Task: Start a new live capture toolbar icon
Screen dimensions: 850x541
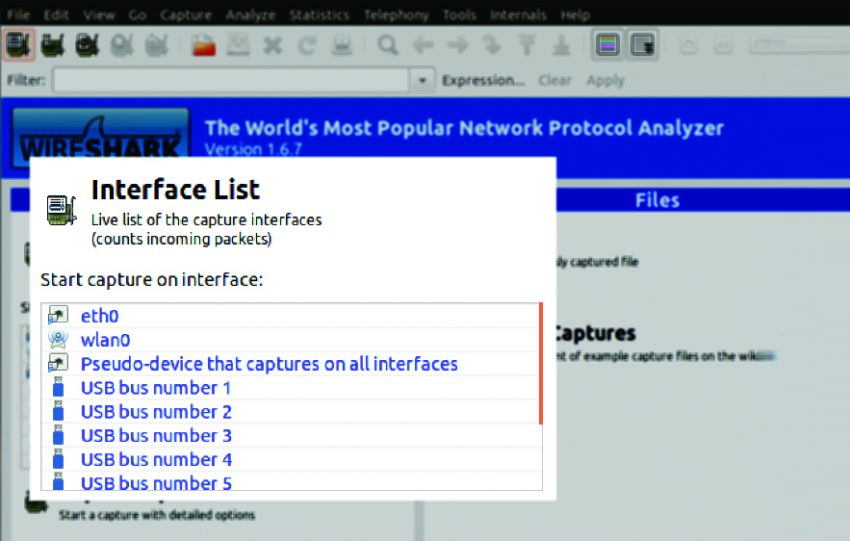Action: [88, 45]
